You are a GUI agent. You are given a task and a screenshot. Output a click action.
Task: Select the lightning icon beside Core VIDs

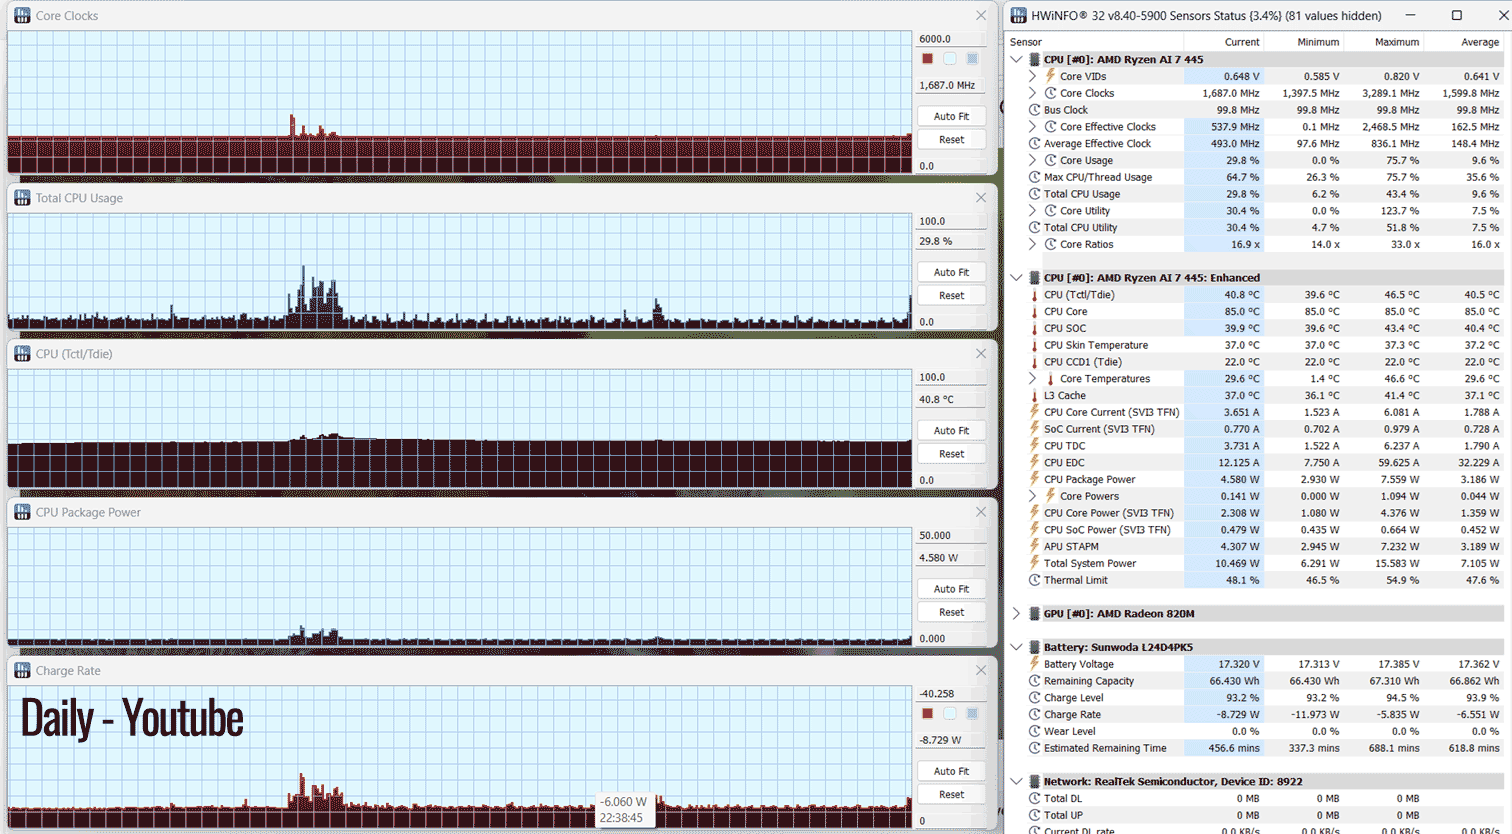click(x=1051, y=76)
